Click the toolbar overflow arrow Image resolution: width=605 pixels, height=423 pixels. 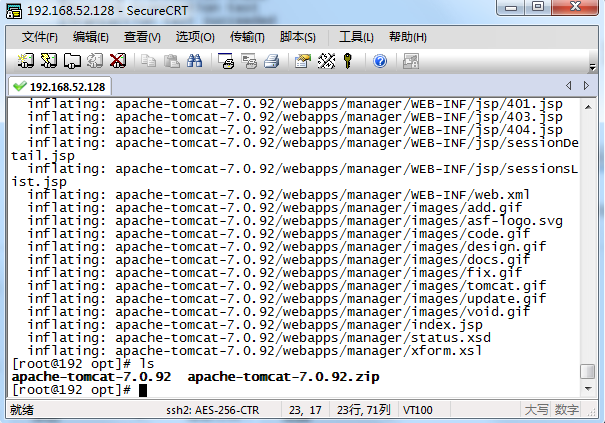click(592, 68)
